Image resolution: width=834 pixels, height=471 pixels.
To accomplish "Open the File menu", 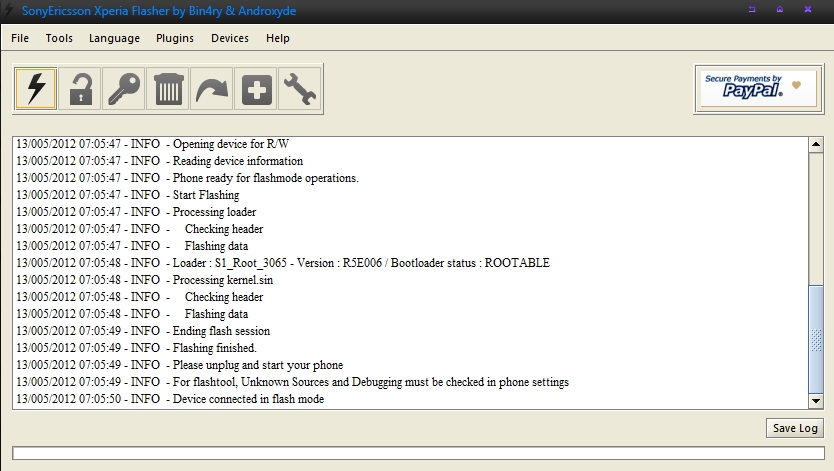I will coord(20,38).
